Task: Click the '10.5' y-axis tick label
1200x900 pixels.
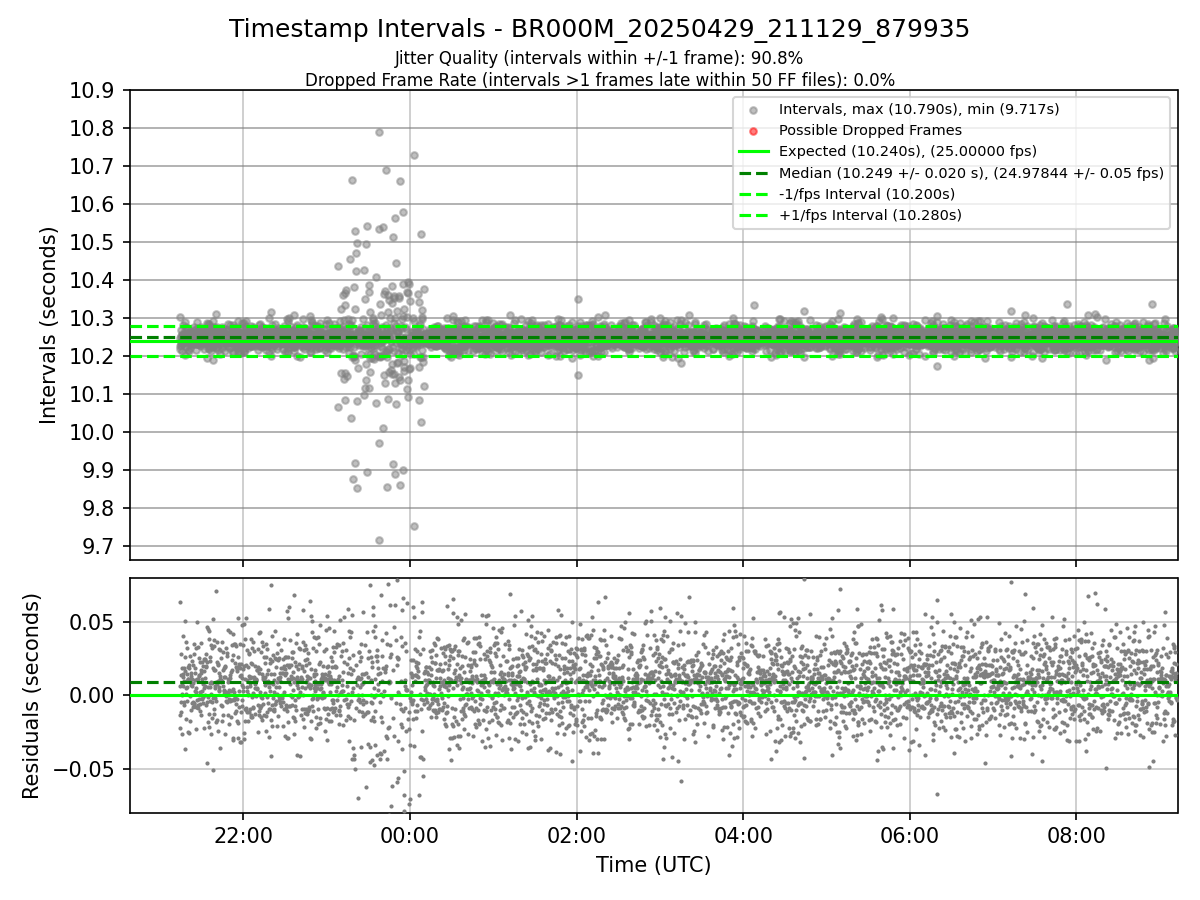Action: (94, 243)
